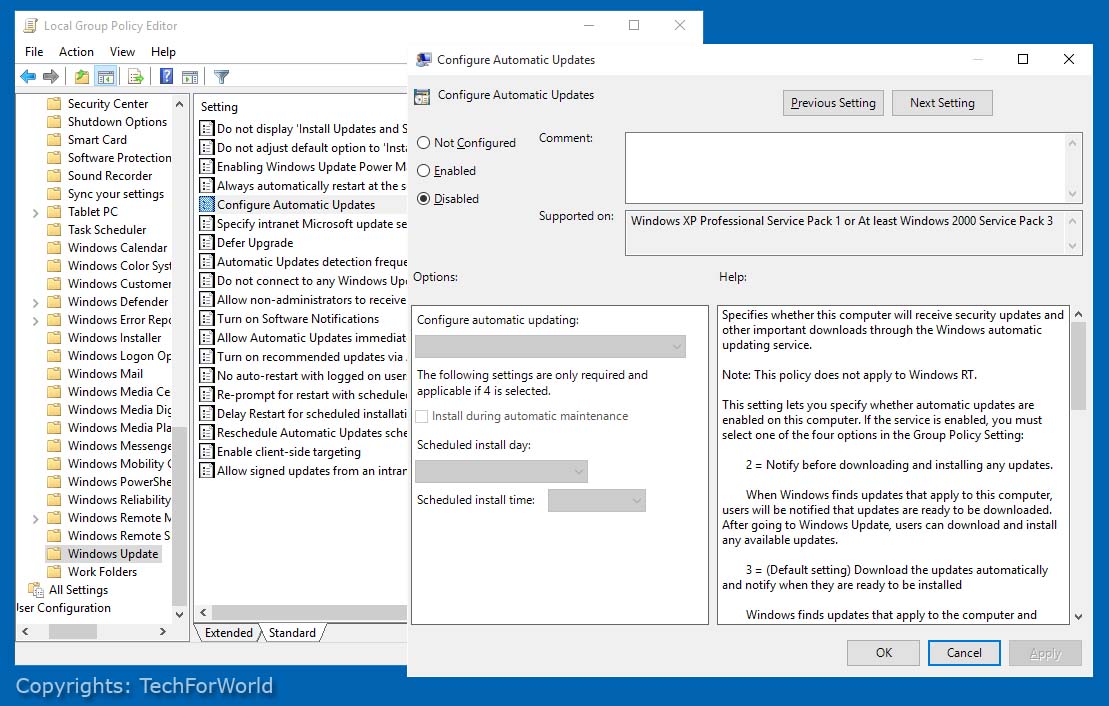Image resolution: width=1109 pixels, height=706 pixels.
Task: Click the folder icon beside Windows Installer
Action: coord(54,338)
